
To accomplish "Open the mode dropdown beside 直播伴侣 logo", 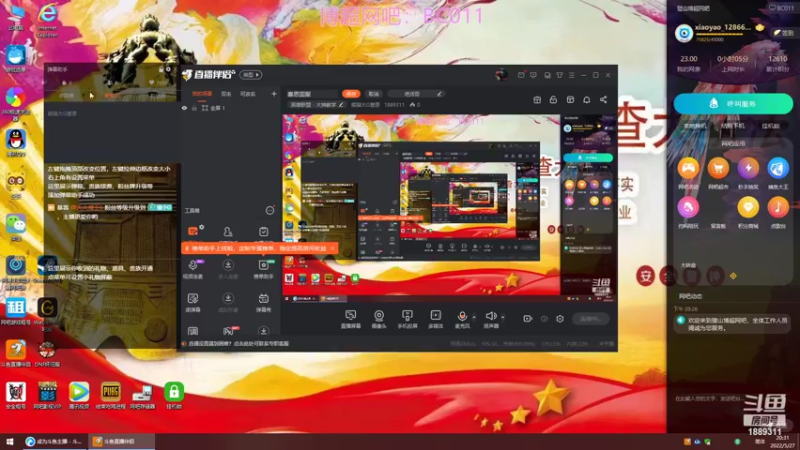I will point(251,75).
